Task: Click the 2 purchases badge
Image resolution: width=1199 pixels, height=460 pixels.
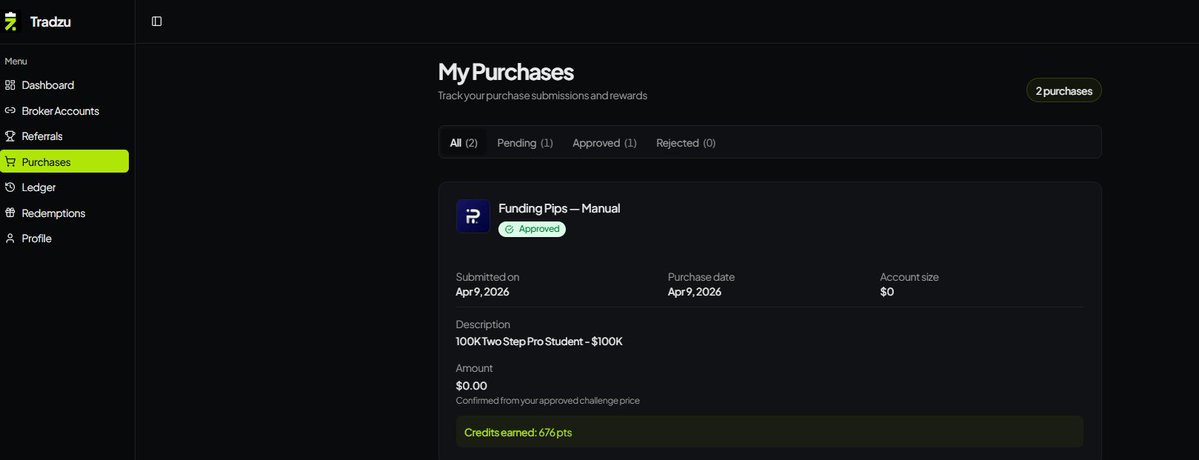Action: tap(1064, 90)
